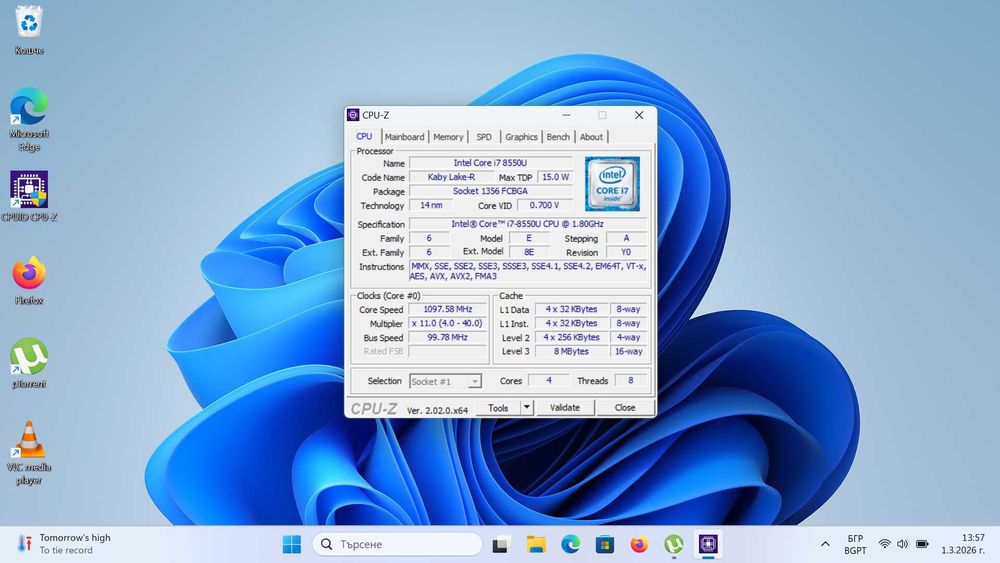Click the Task View taskbar icon

[x=502, y=544]
